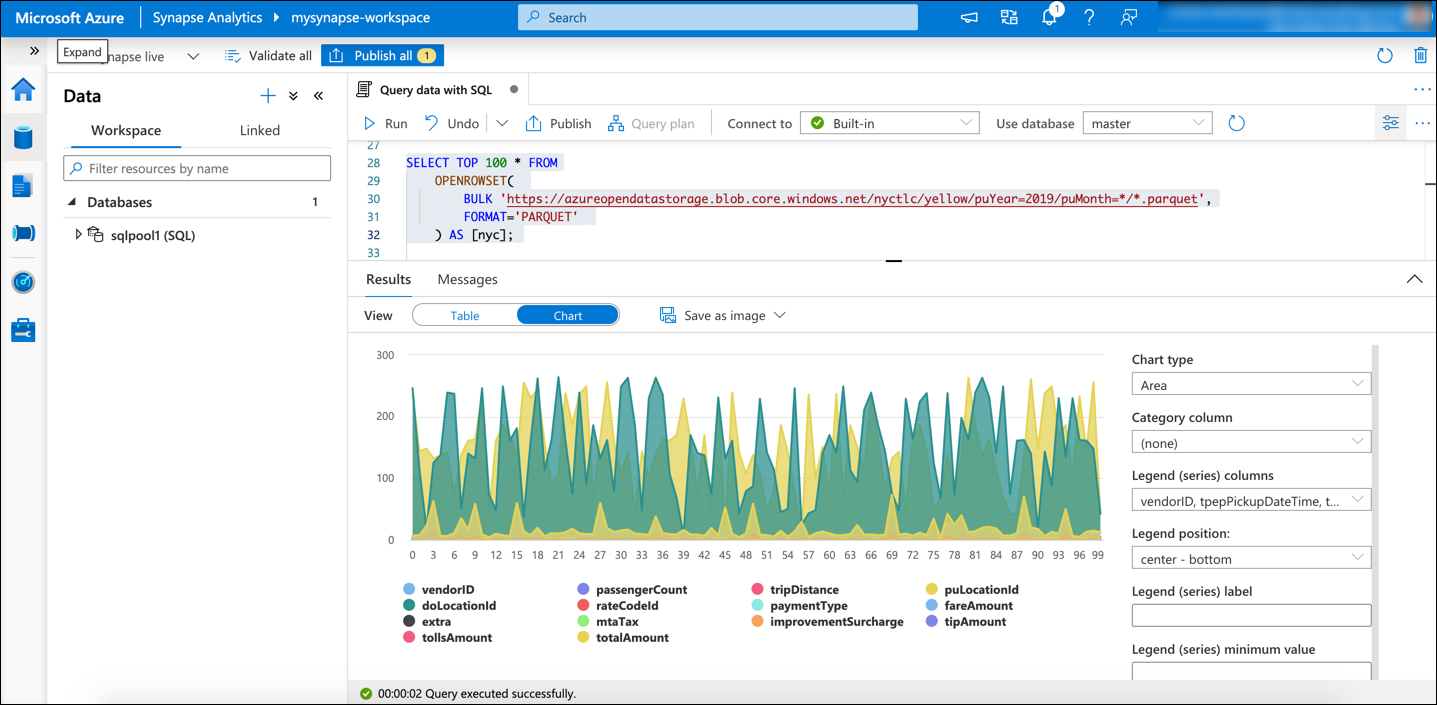Click the Filter resources by name field
Viewport: 1437px width, 705px height.
[x=197, y=168]
